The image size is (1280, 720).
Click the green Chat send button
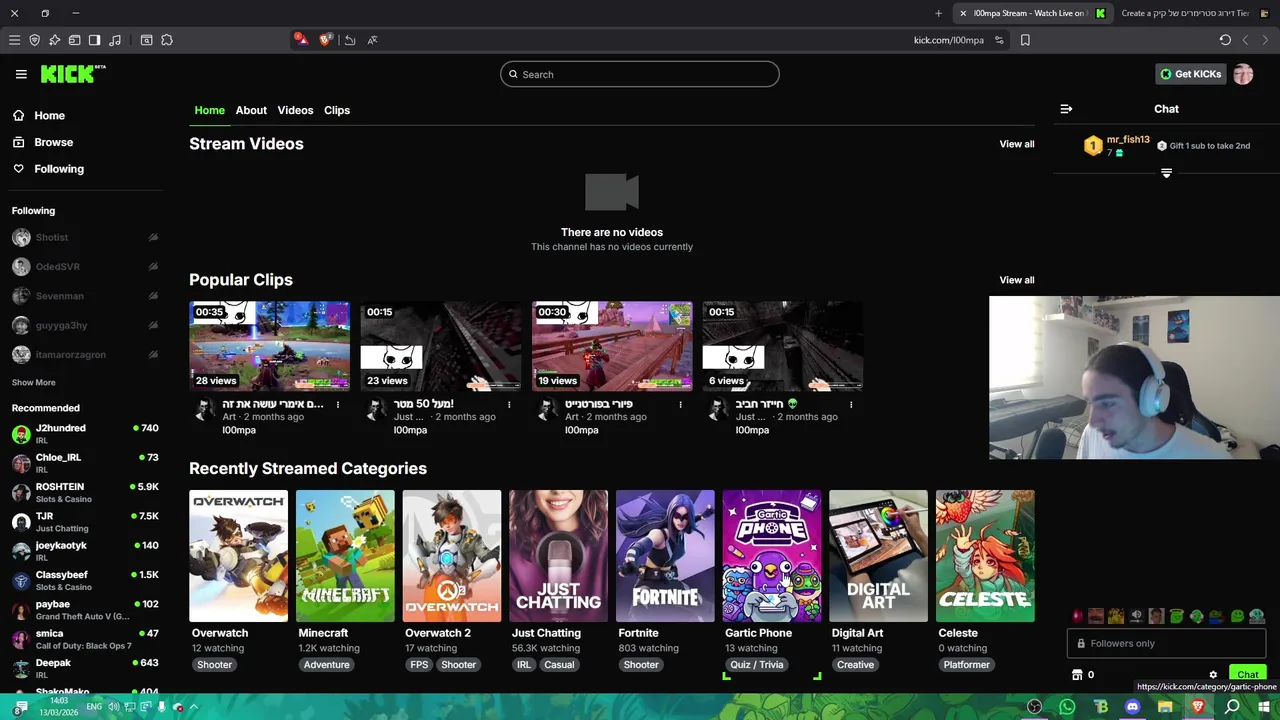coord(1247,675)
